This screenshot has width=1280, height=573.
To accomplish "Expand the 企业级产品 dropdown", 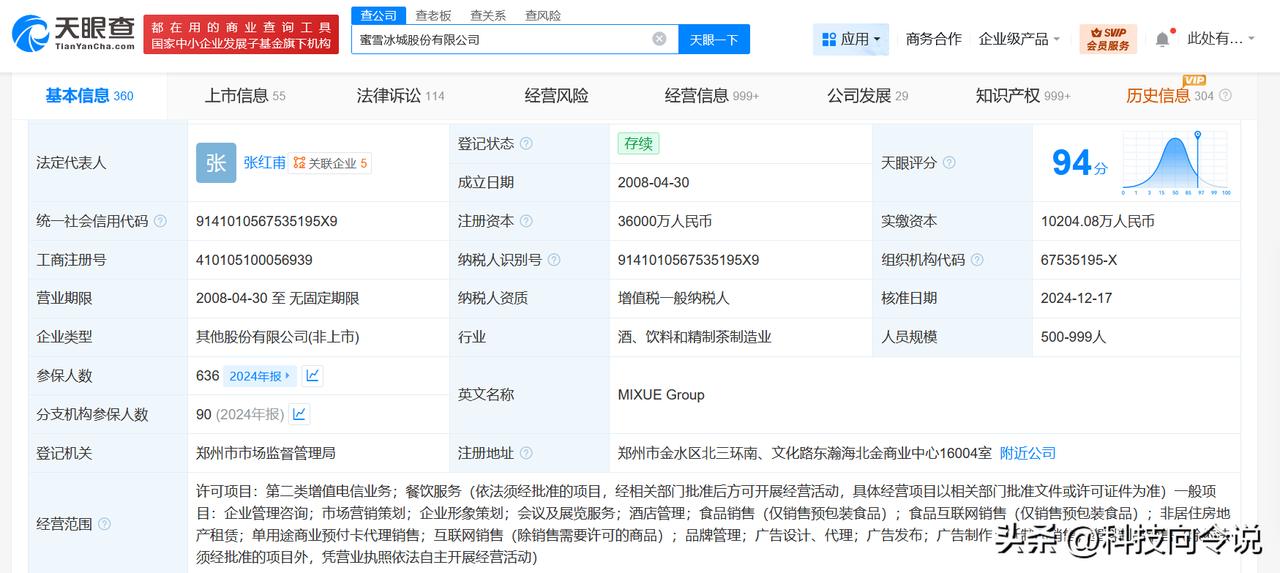I will pos(1020,39).
